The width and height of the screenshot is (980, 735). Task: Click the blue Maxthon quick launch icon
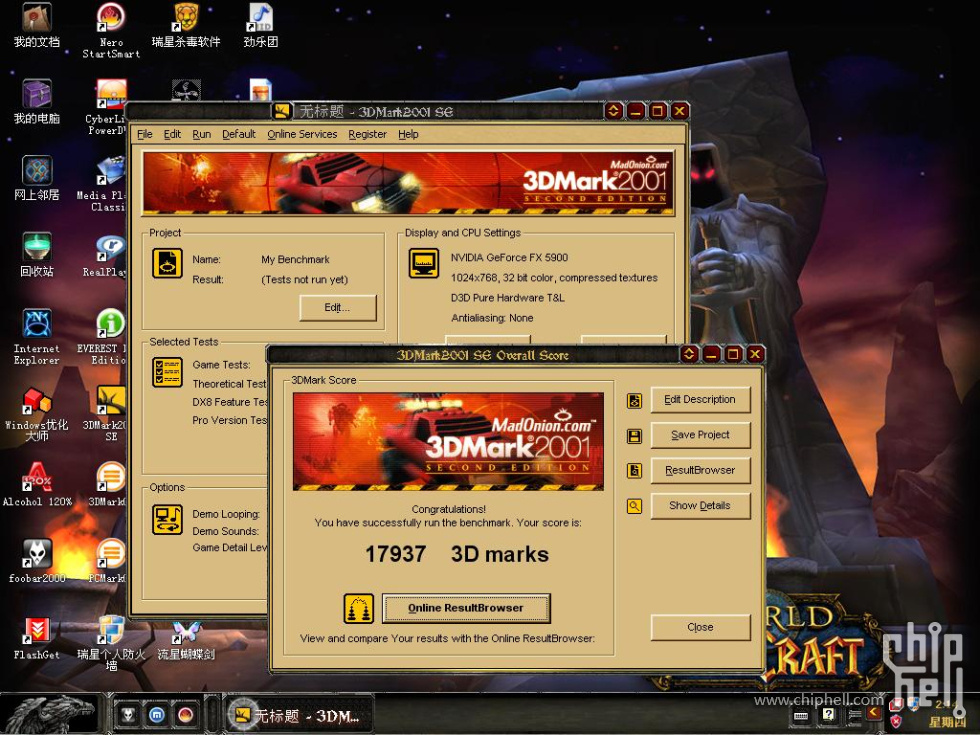156,714
